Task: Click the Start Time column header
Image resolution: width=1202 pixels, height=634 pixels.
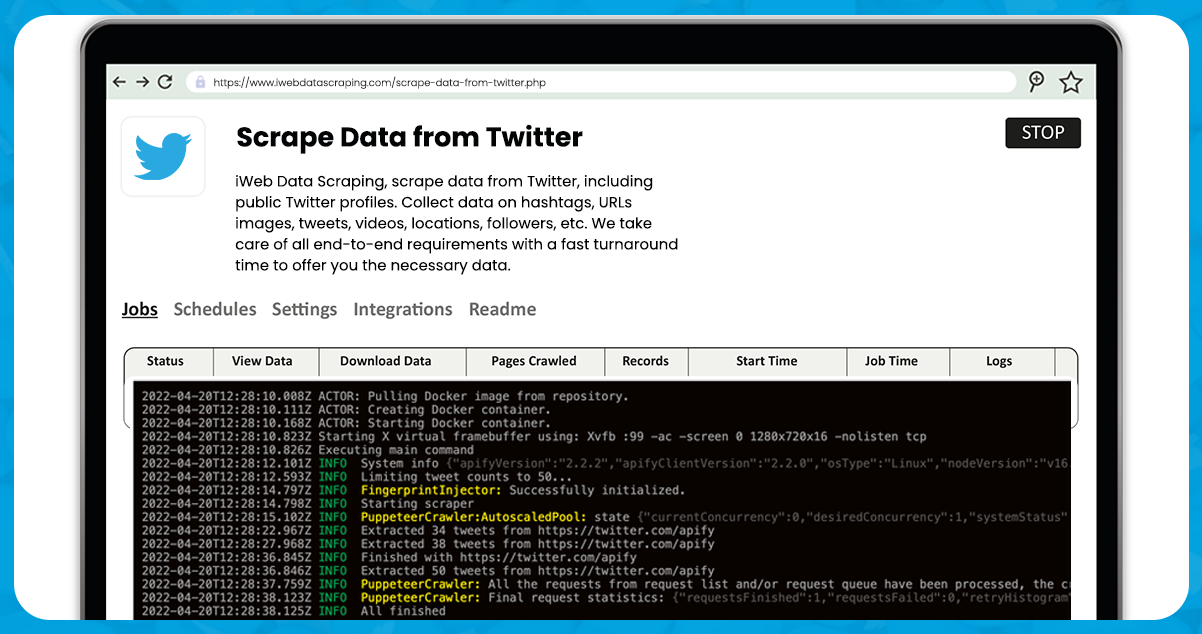Action: click(x=767, y=361)
